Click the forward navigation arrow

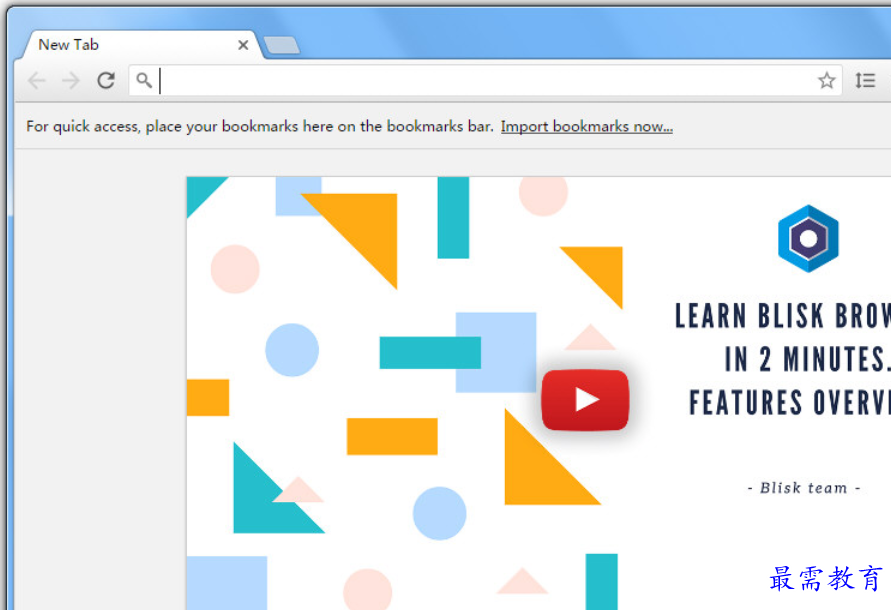[70, 81]
